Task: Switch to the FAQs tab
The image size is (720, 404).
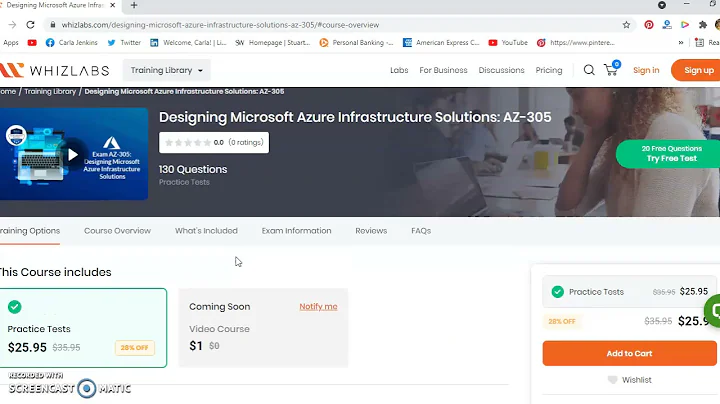Action: point(421,231)
